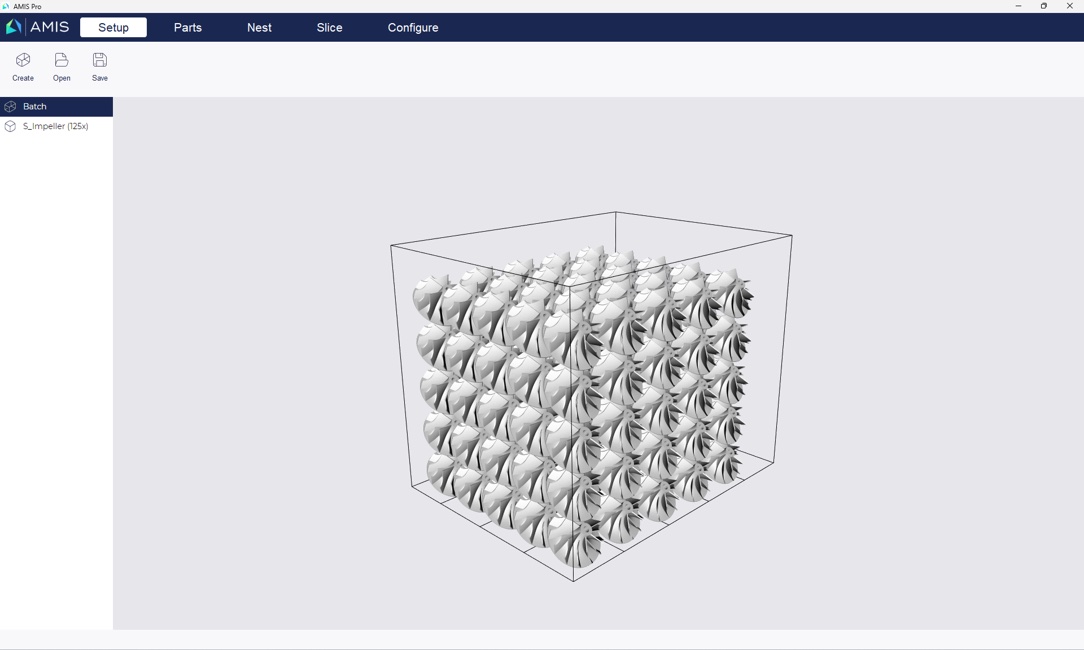This screenshot has height=650, width=1084.
Task: Restore down the AMIS Pro window
Action: click(x=1044, y=6)
